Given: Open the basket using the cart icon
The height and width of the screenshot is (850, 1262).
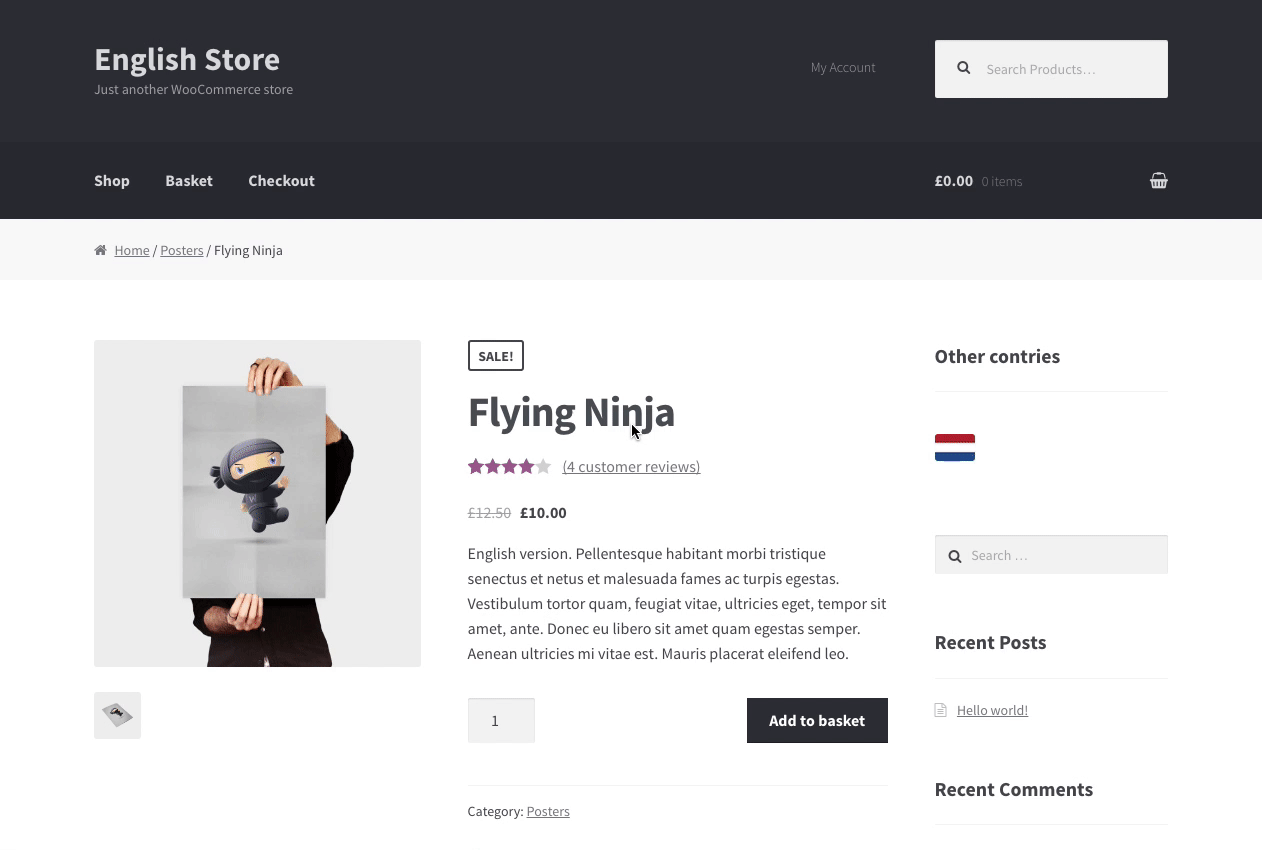Looking at the screenshot, I should (x=1158, y=180).
